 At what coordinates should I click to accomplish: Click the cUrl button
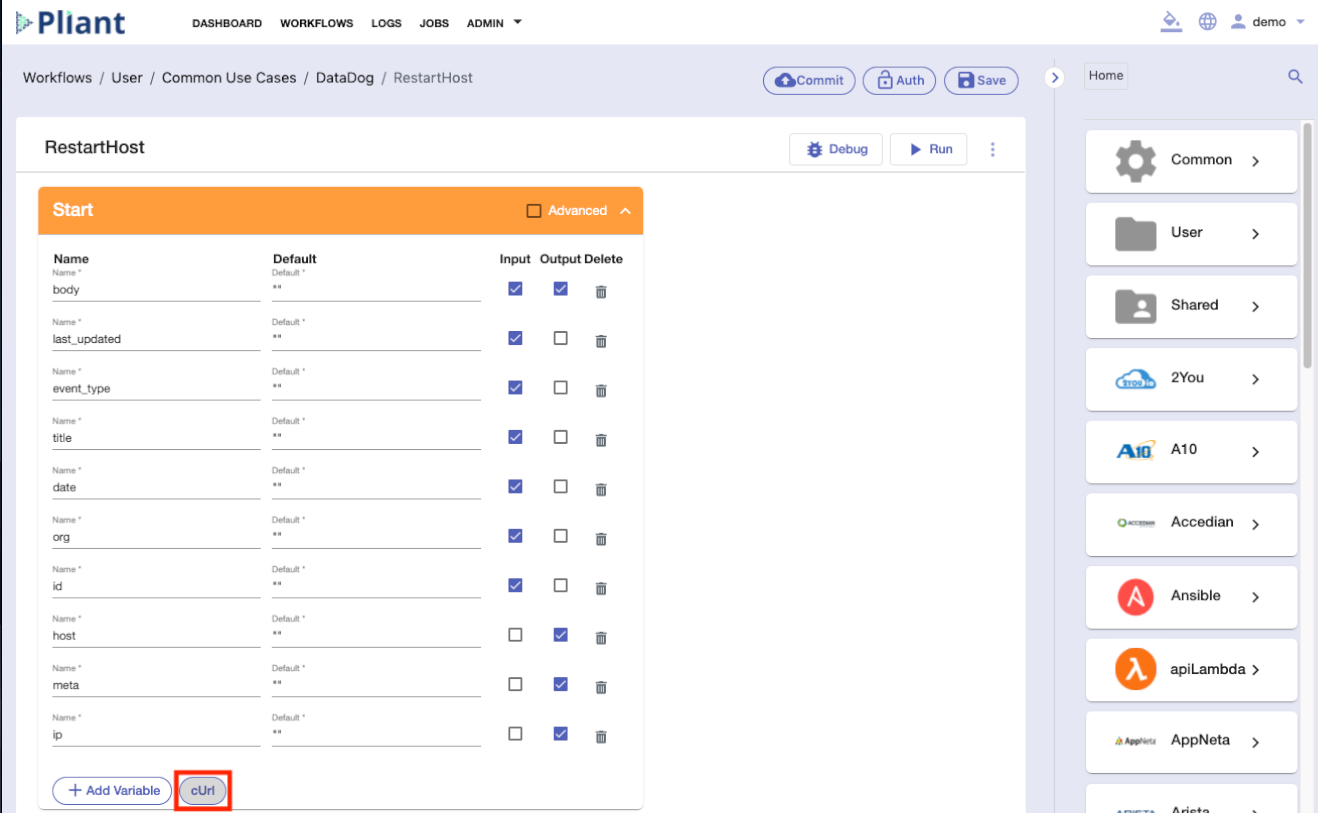203,790
